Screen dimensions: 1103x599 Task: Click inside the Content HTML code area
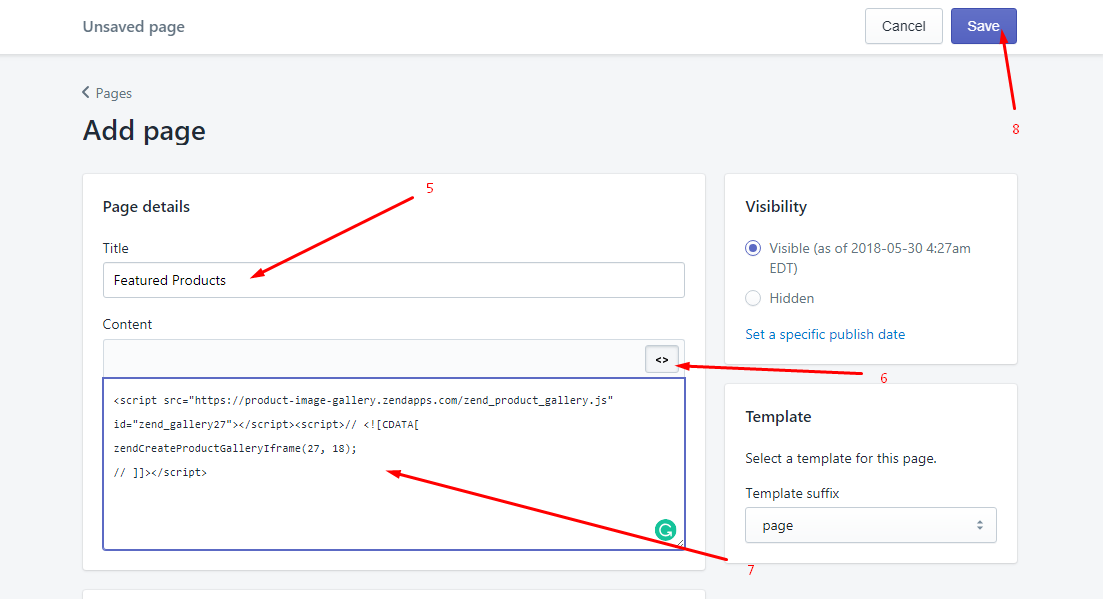[x=394, y=464]
